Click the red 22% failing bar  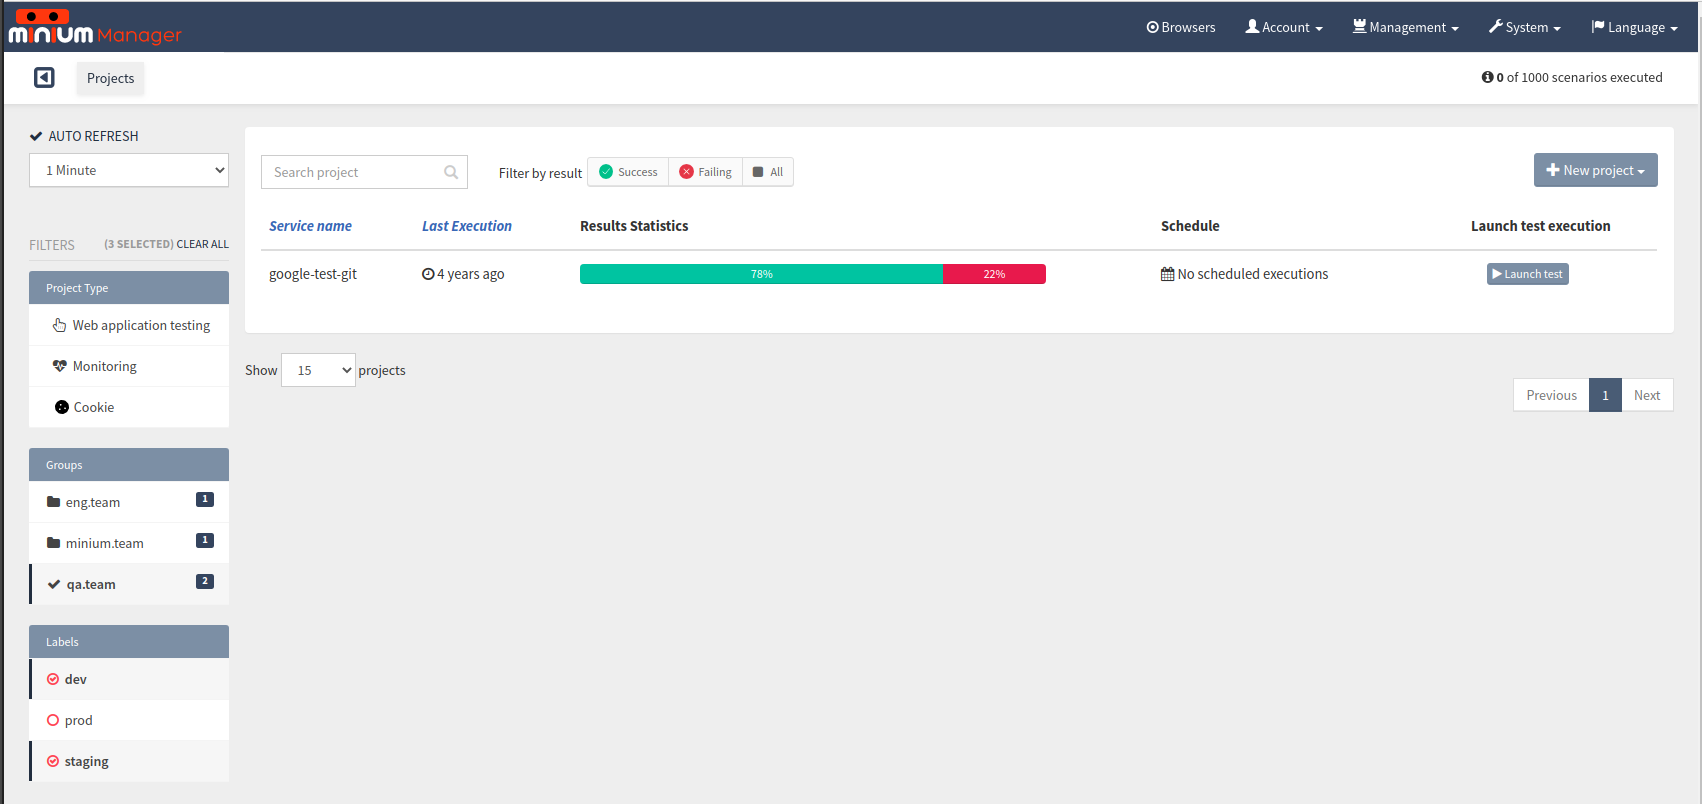(994, 274)
